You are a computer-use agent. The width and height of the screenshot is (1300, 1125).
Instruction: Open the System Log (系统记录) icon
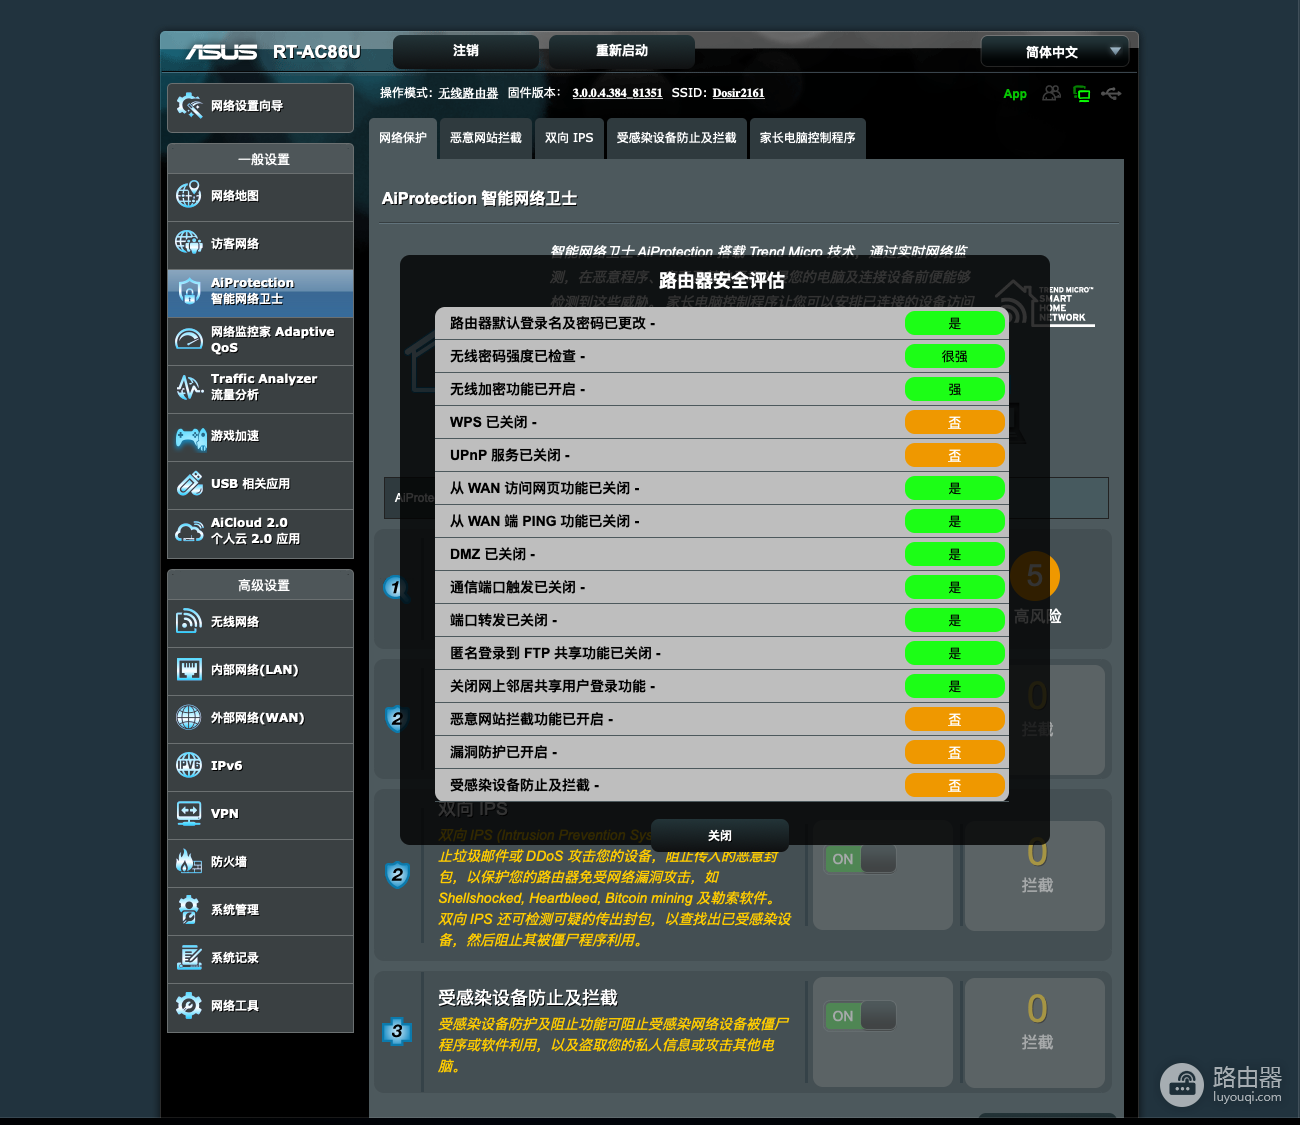click(x=189, y=957)
